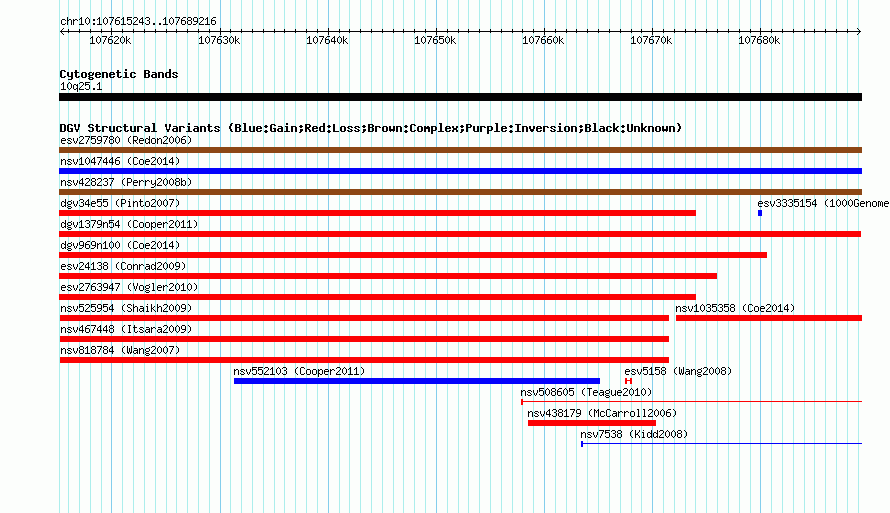Select the red nsv467448 loss bar

[x=364, y=339]
